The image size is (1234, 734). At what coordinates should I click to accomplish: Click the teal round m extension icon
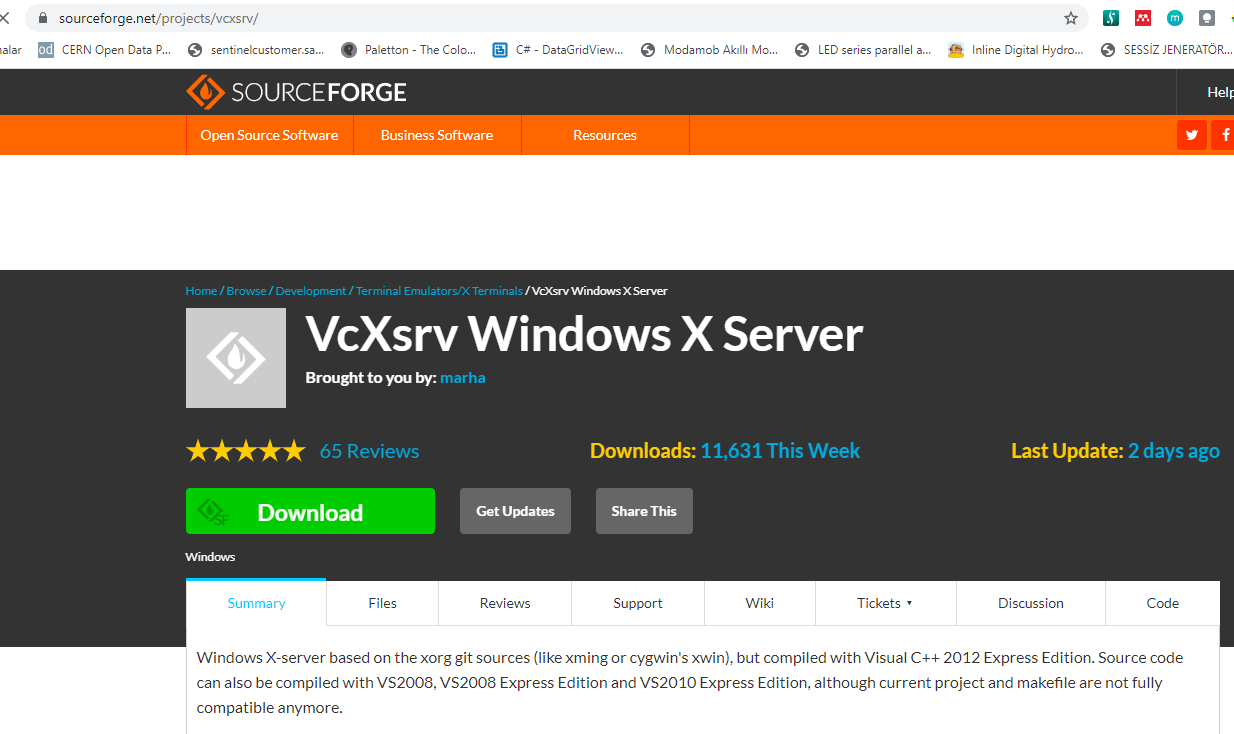pyautogui.click(x=1175, y=18)
